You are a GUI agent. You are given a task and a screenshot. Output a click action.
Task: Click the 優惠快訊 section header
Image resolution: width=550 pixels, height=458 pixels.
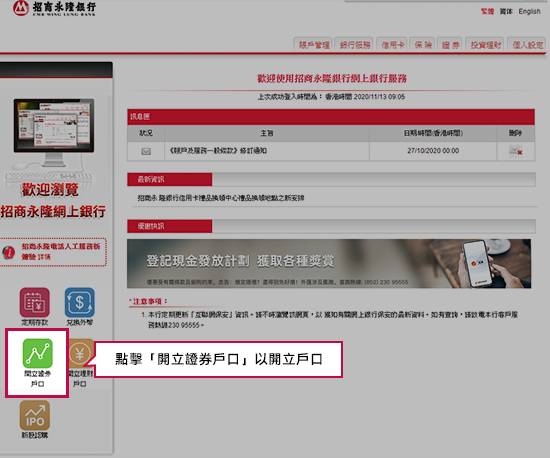[x=169, y=227]
